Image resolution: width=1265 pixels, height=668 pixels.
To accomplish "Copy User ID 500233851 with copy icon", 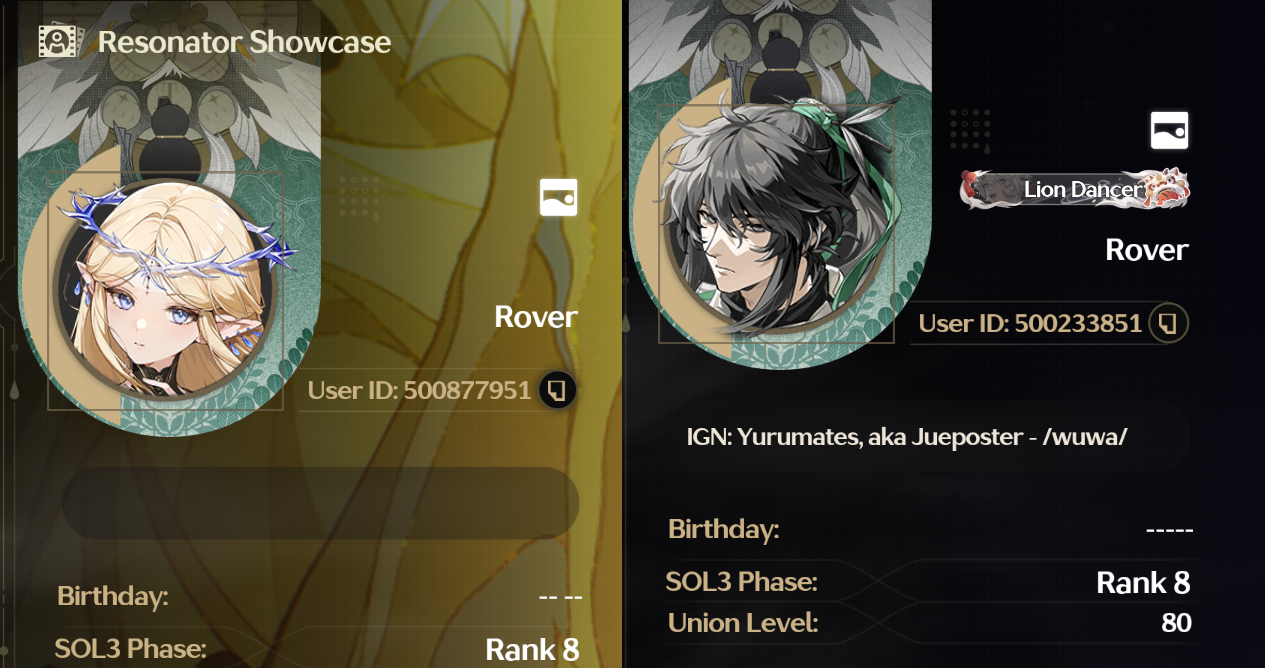I will [x=1169, y=323].
